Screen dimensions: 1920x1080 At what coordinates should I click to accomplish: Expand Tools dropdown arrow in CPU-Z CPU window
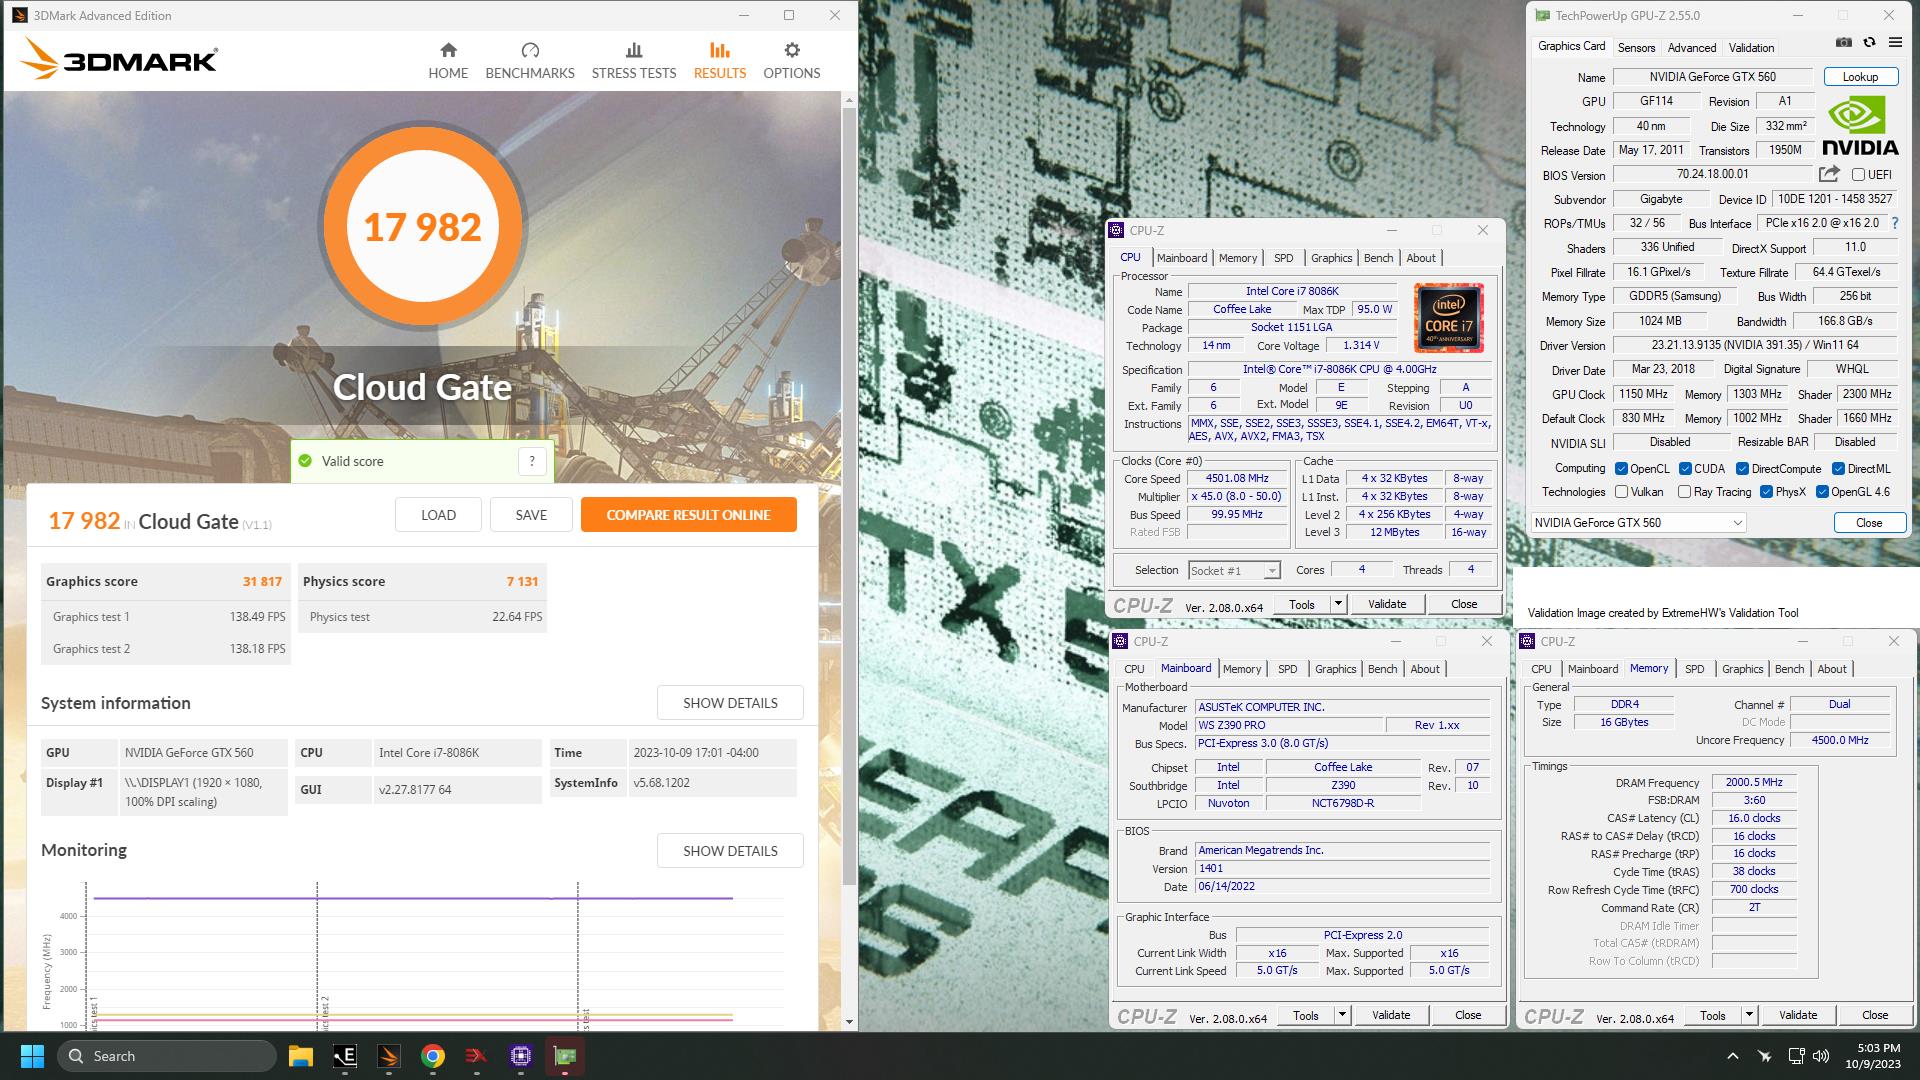click(1338, 604)
